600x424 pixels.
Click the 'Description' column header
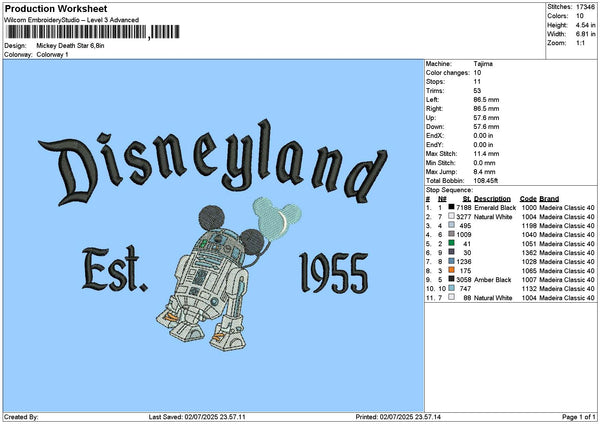pos(492,199)
